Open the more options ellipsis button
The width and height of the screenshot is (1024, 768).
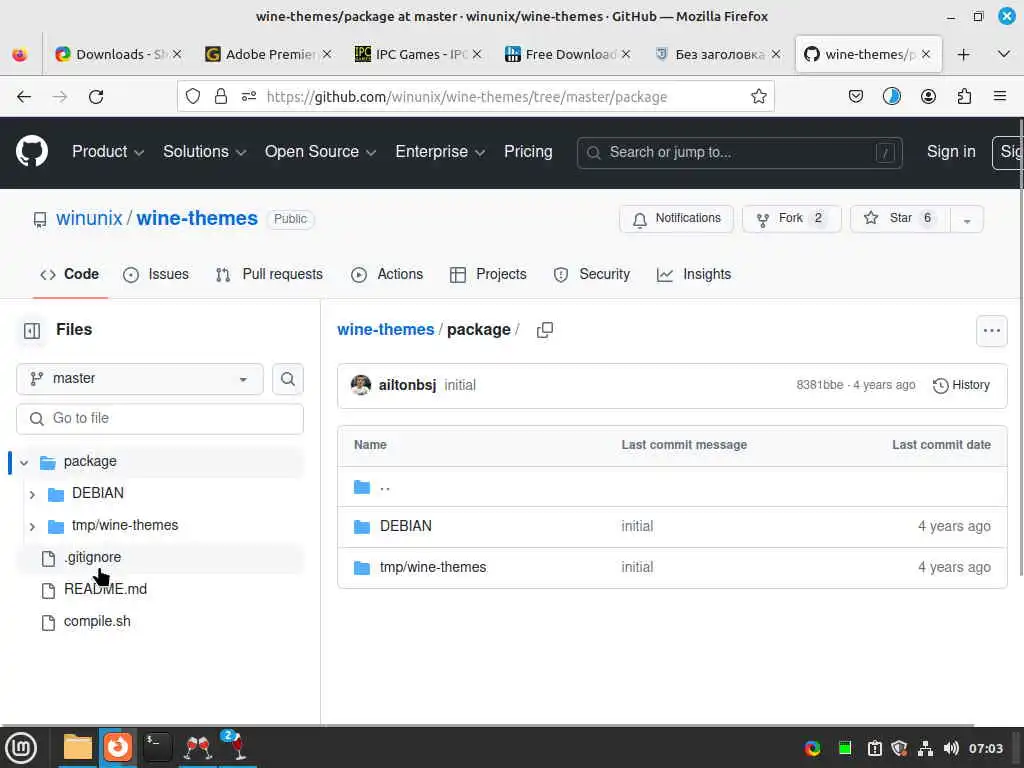tap(991, 330)
